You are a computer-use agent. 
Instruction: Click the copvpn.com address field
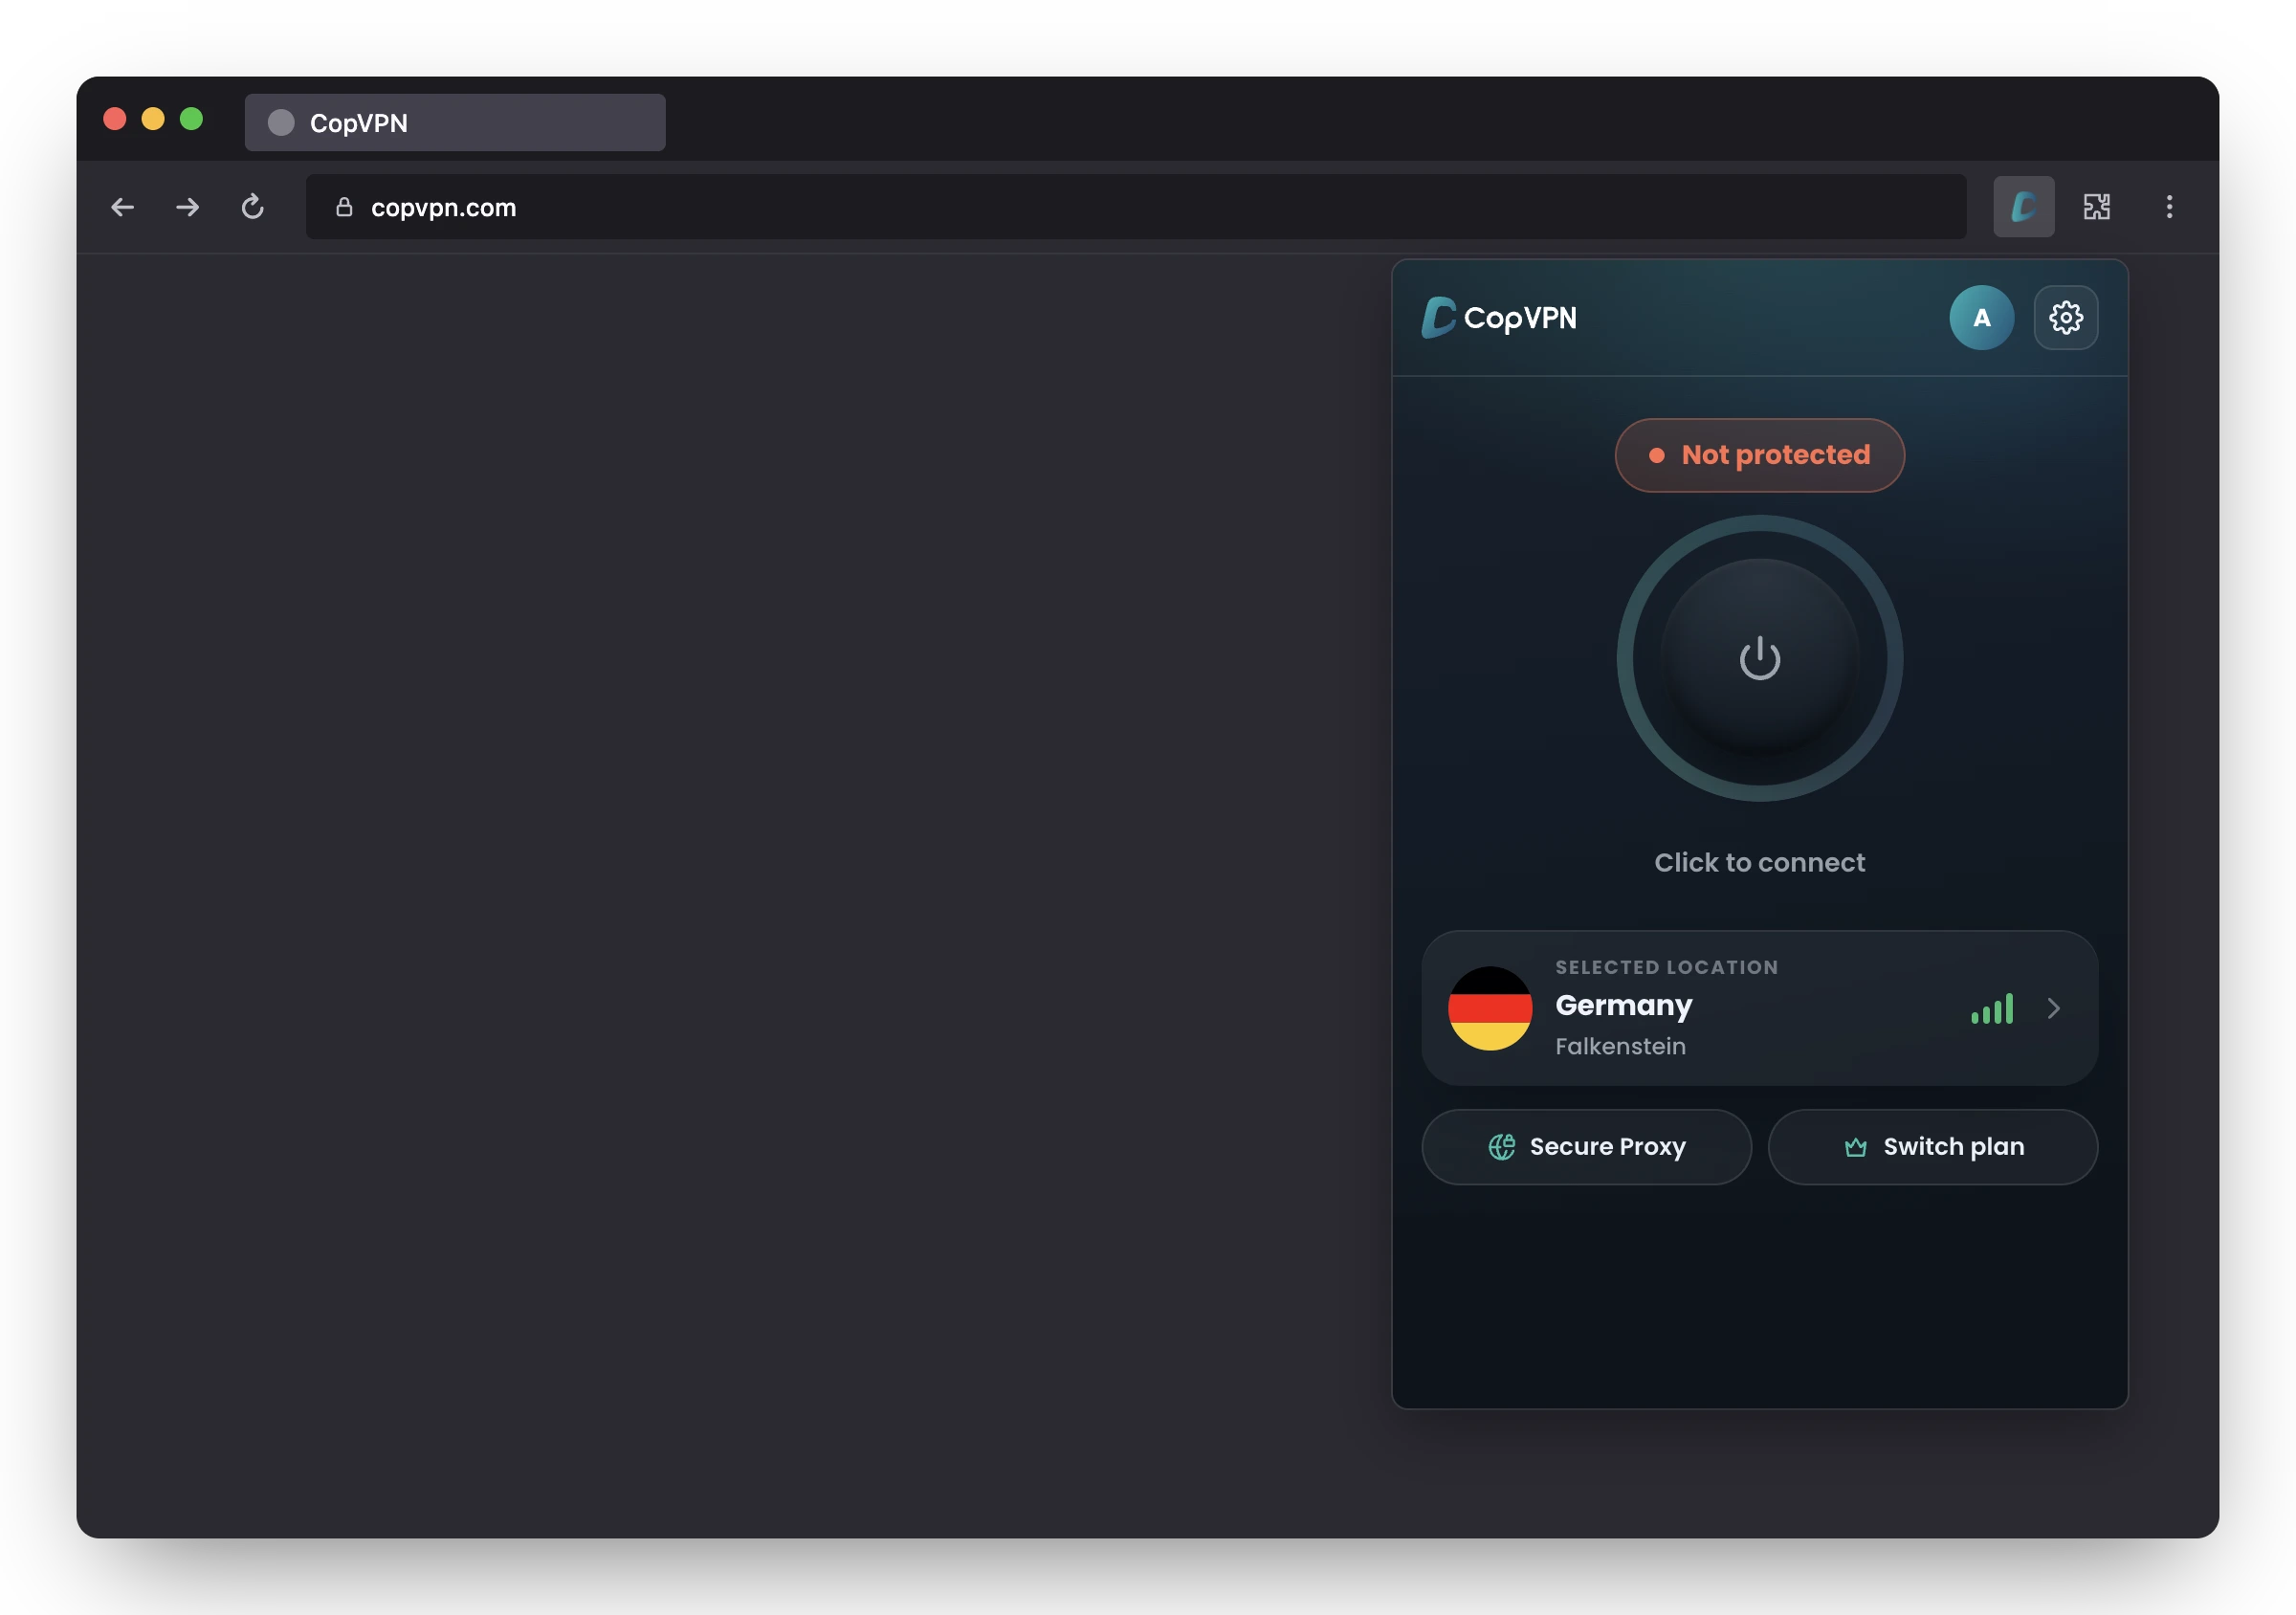point(1135,207)
